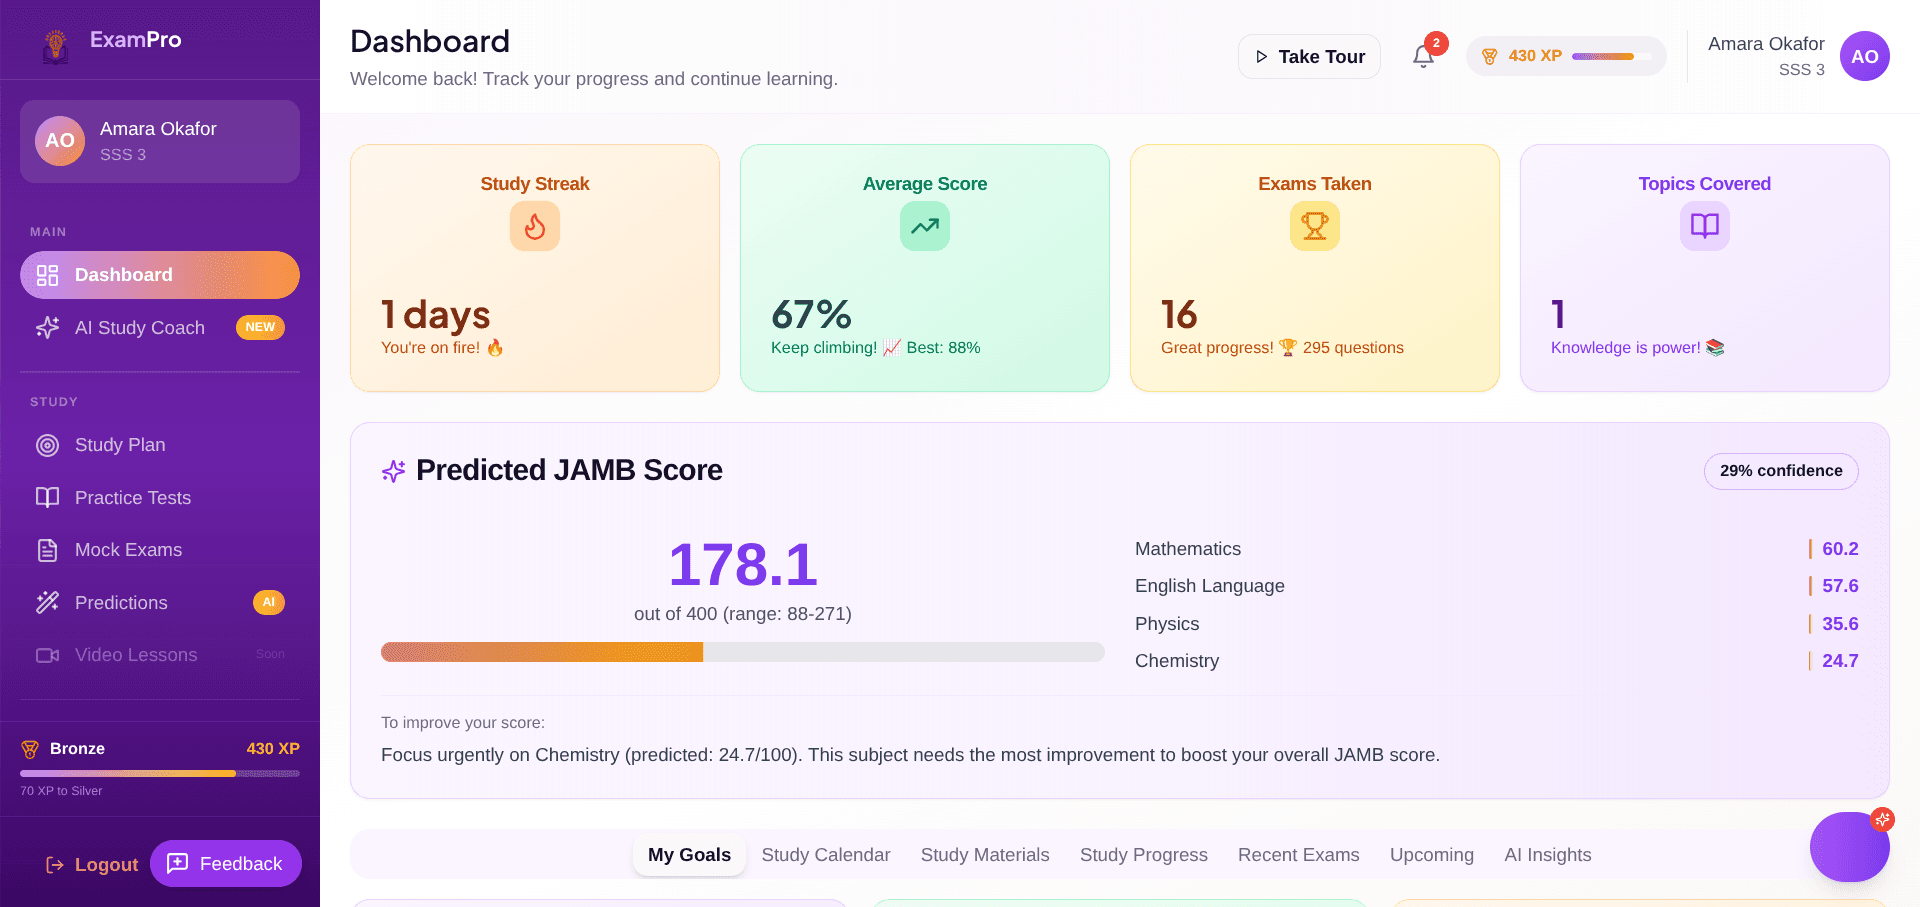The width and height of the screenshot is (1920, 907).
Task: Select the My Goals tab
Action: click(689, 854)
